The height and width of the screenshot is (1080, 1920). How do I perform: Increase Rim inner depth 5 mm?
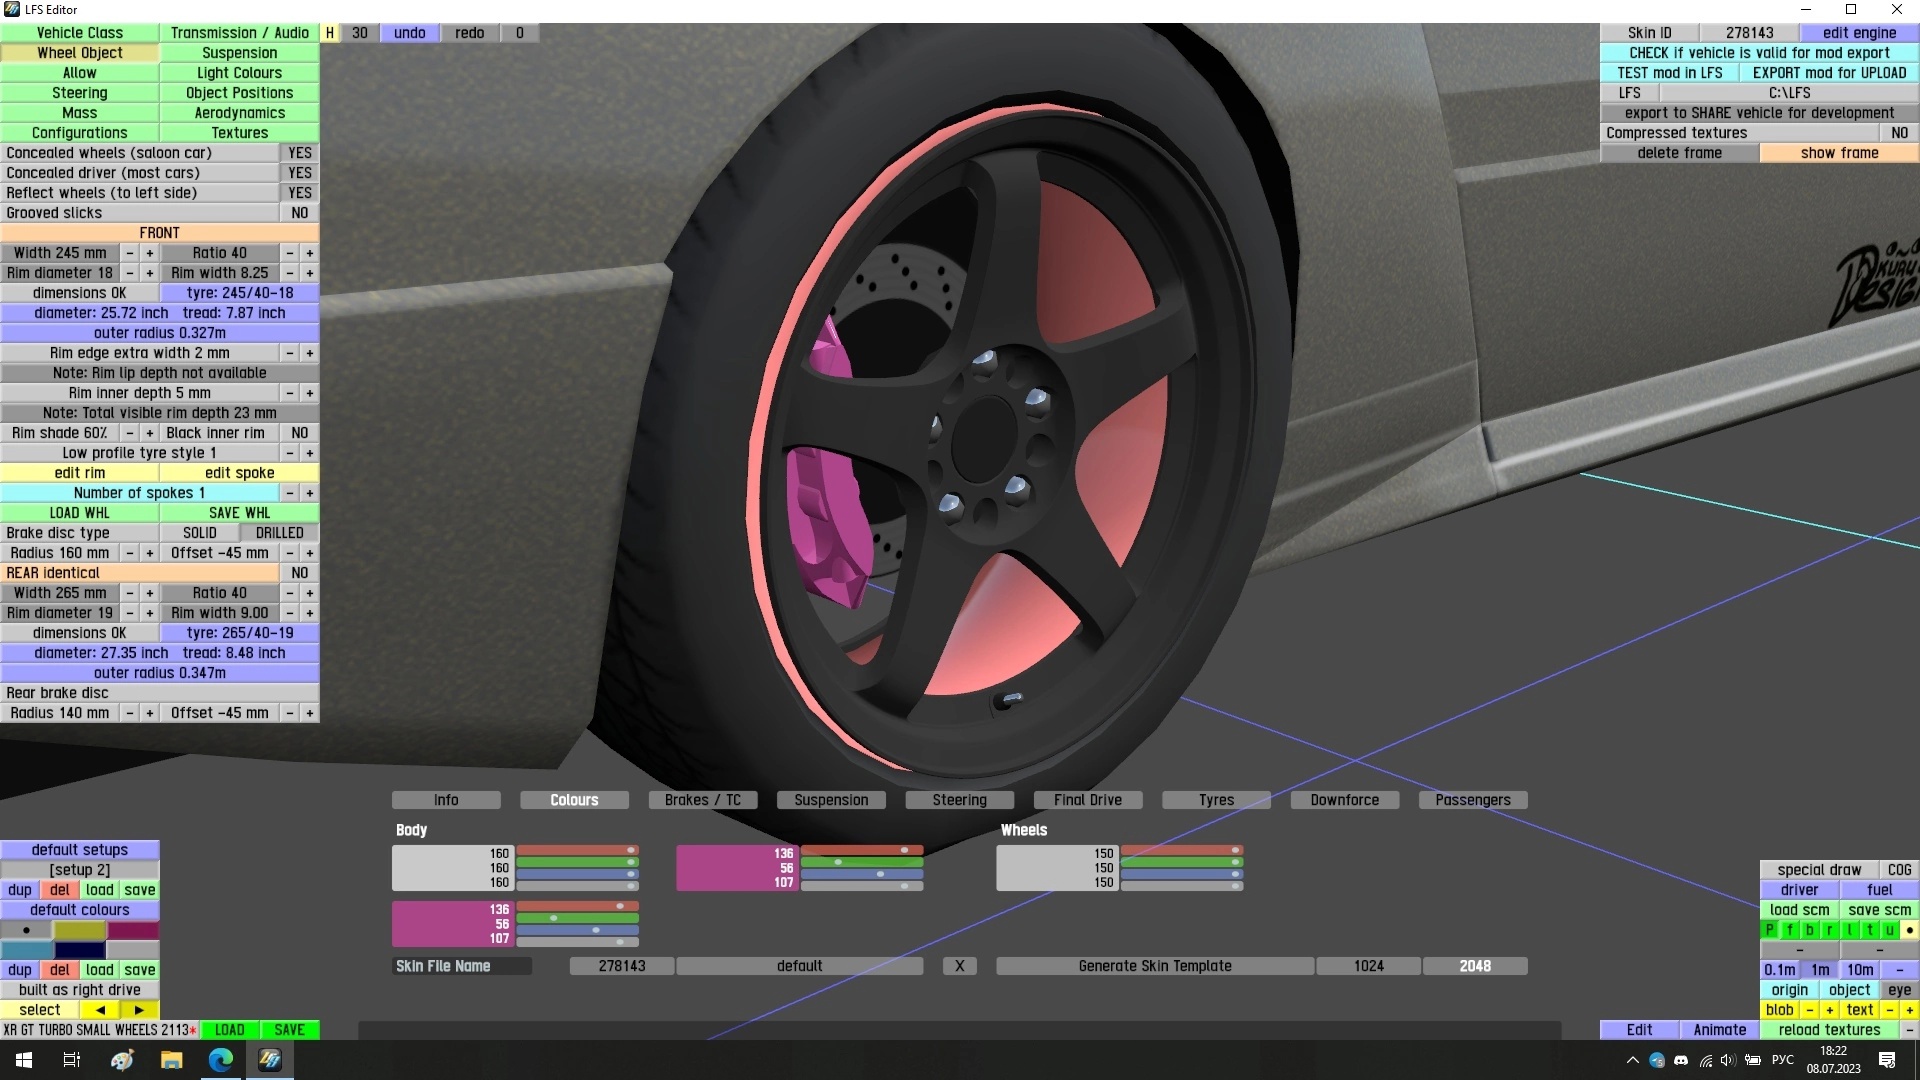[x=310, y=393]
